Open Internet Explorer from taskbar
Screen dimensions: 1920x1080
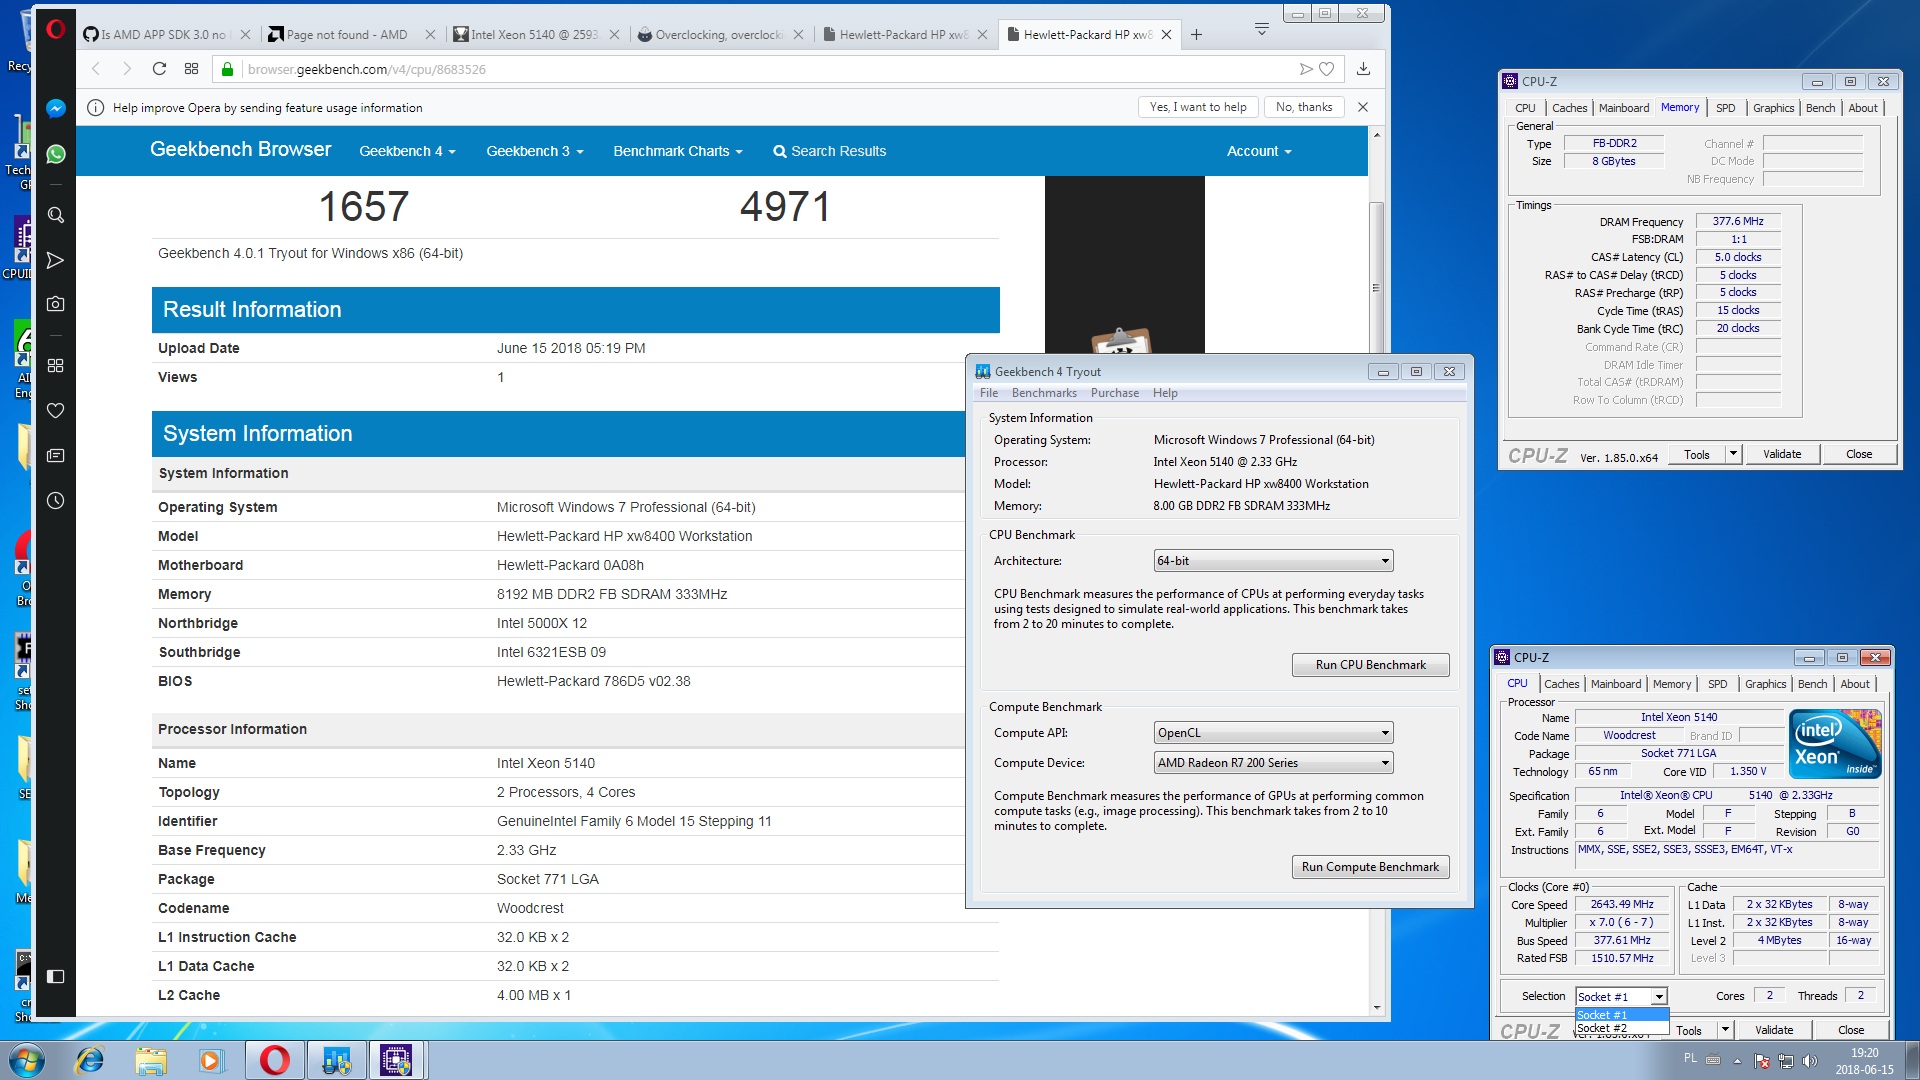(90, 1060)
